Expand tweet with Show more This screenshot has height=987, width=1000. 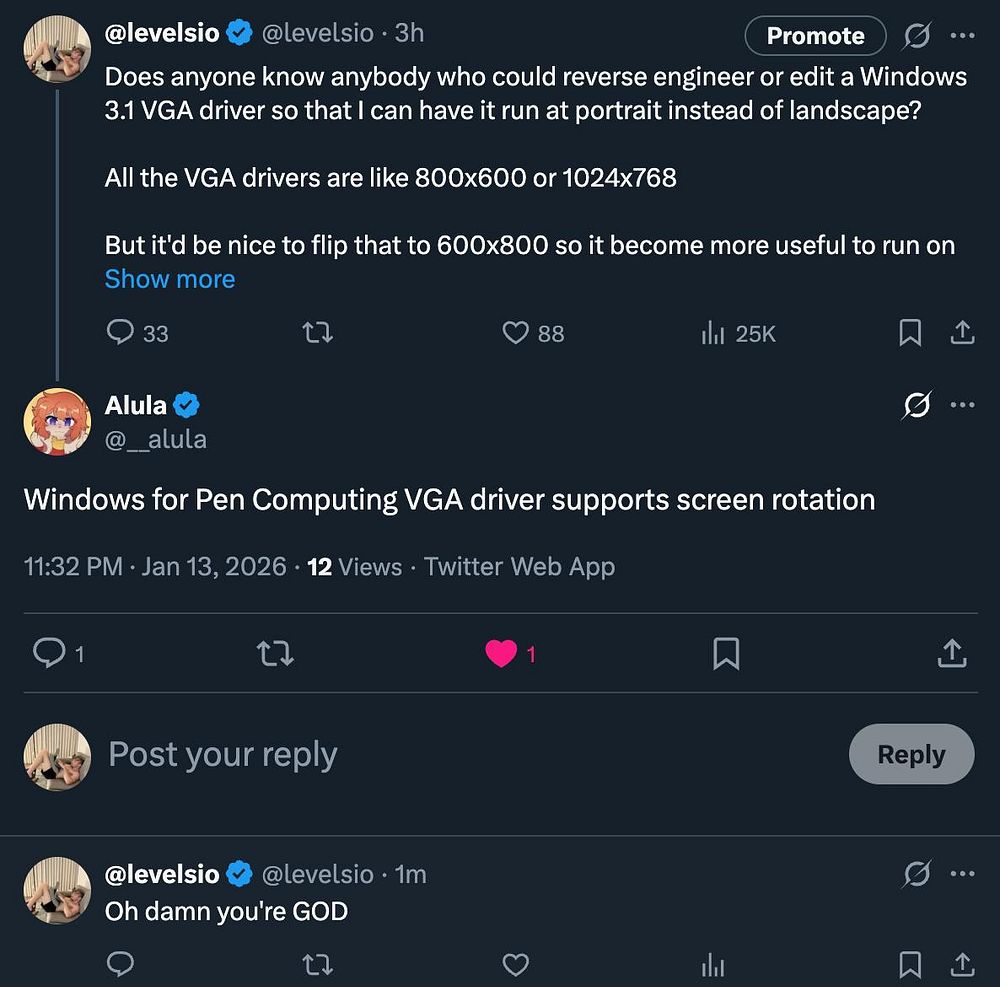pyautogui.click(x=170, y=279)
